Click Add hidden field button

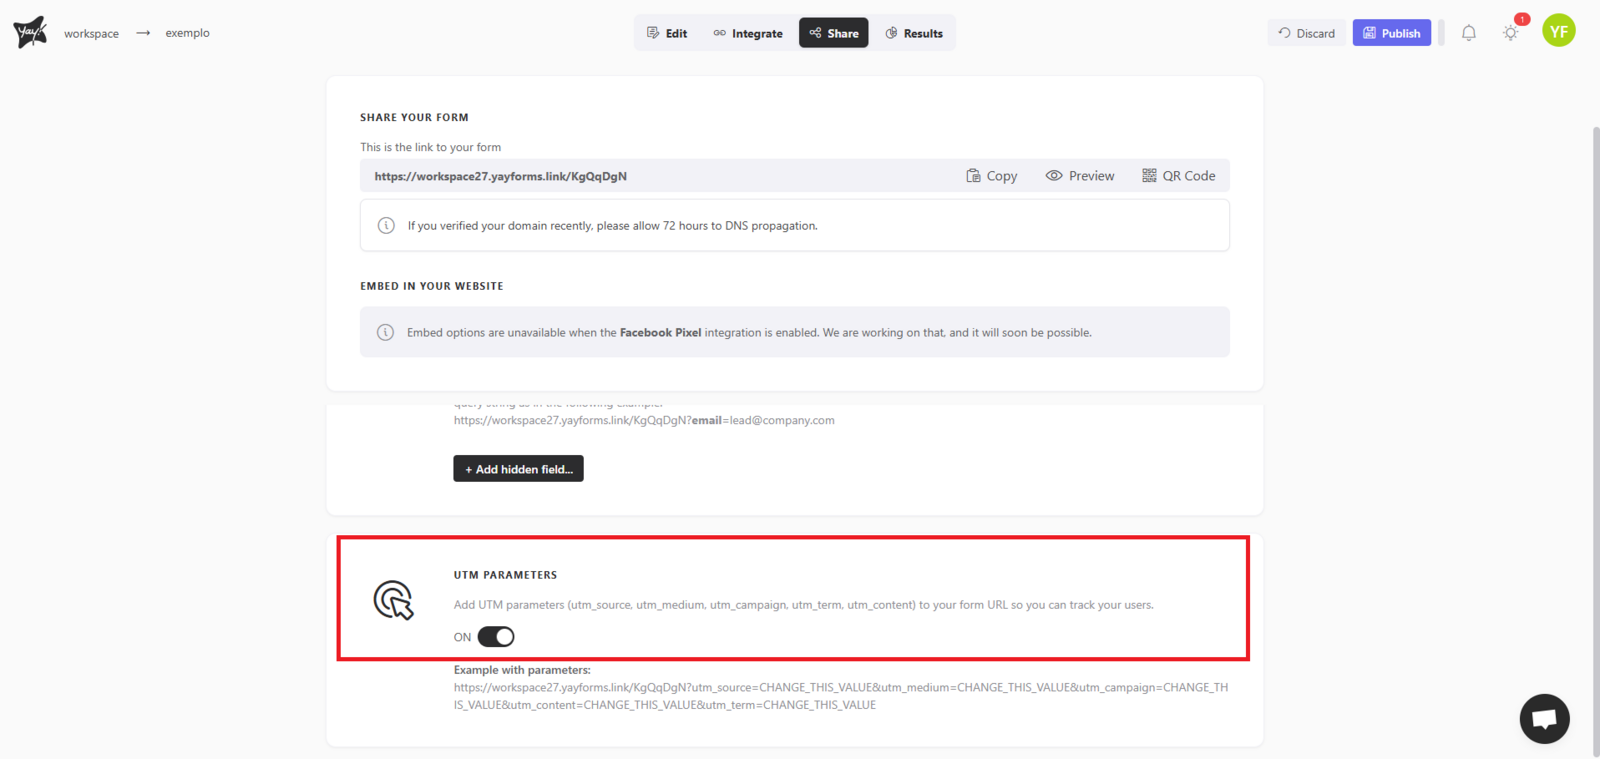point(518,469)
